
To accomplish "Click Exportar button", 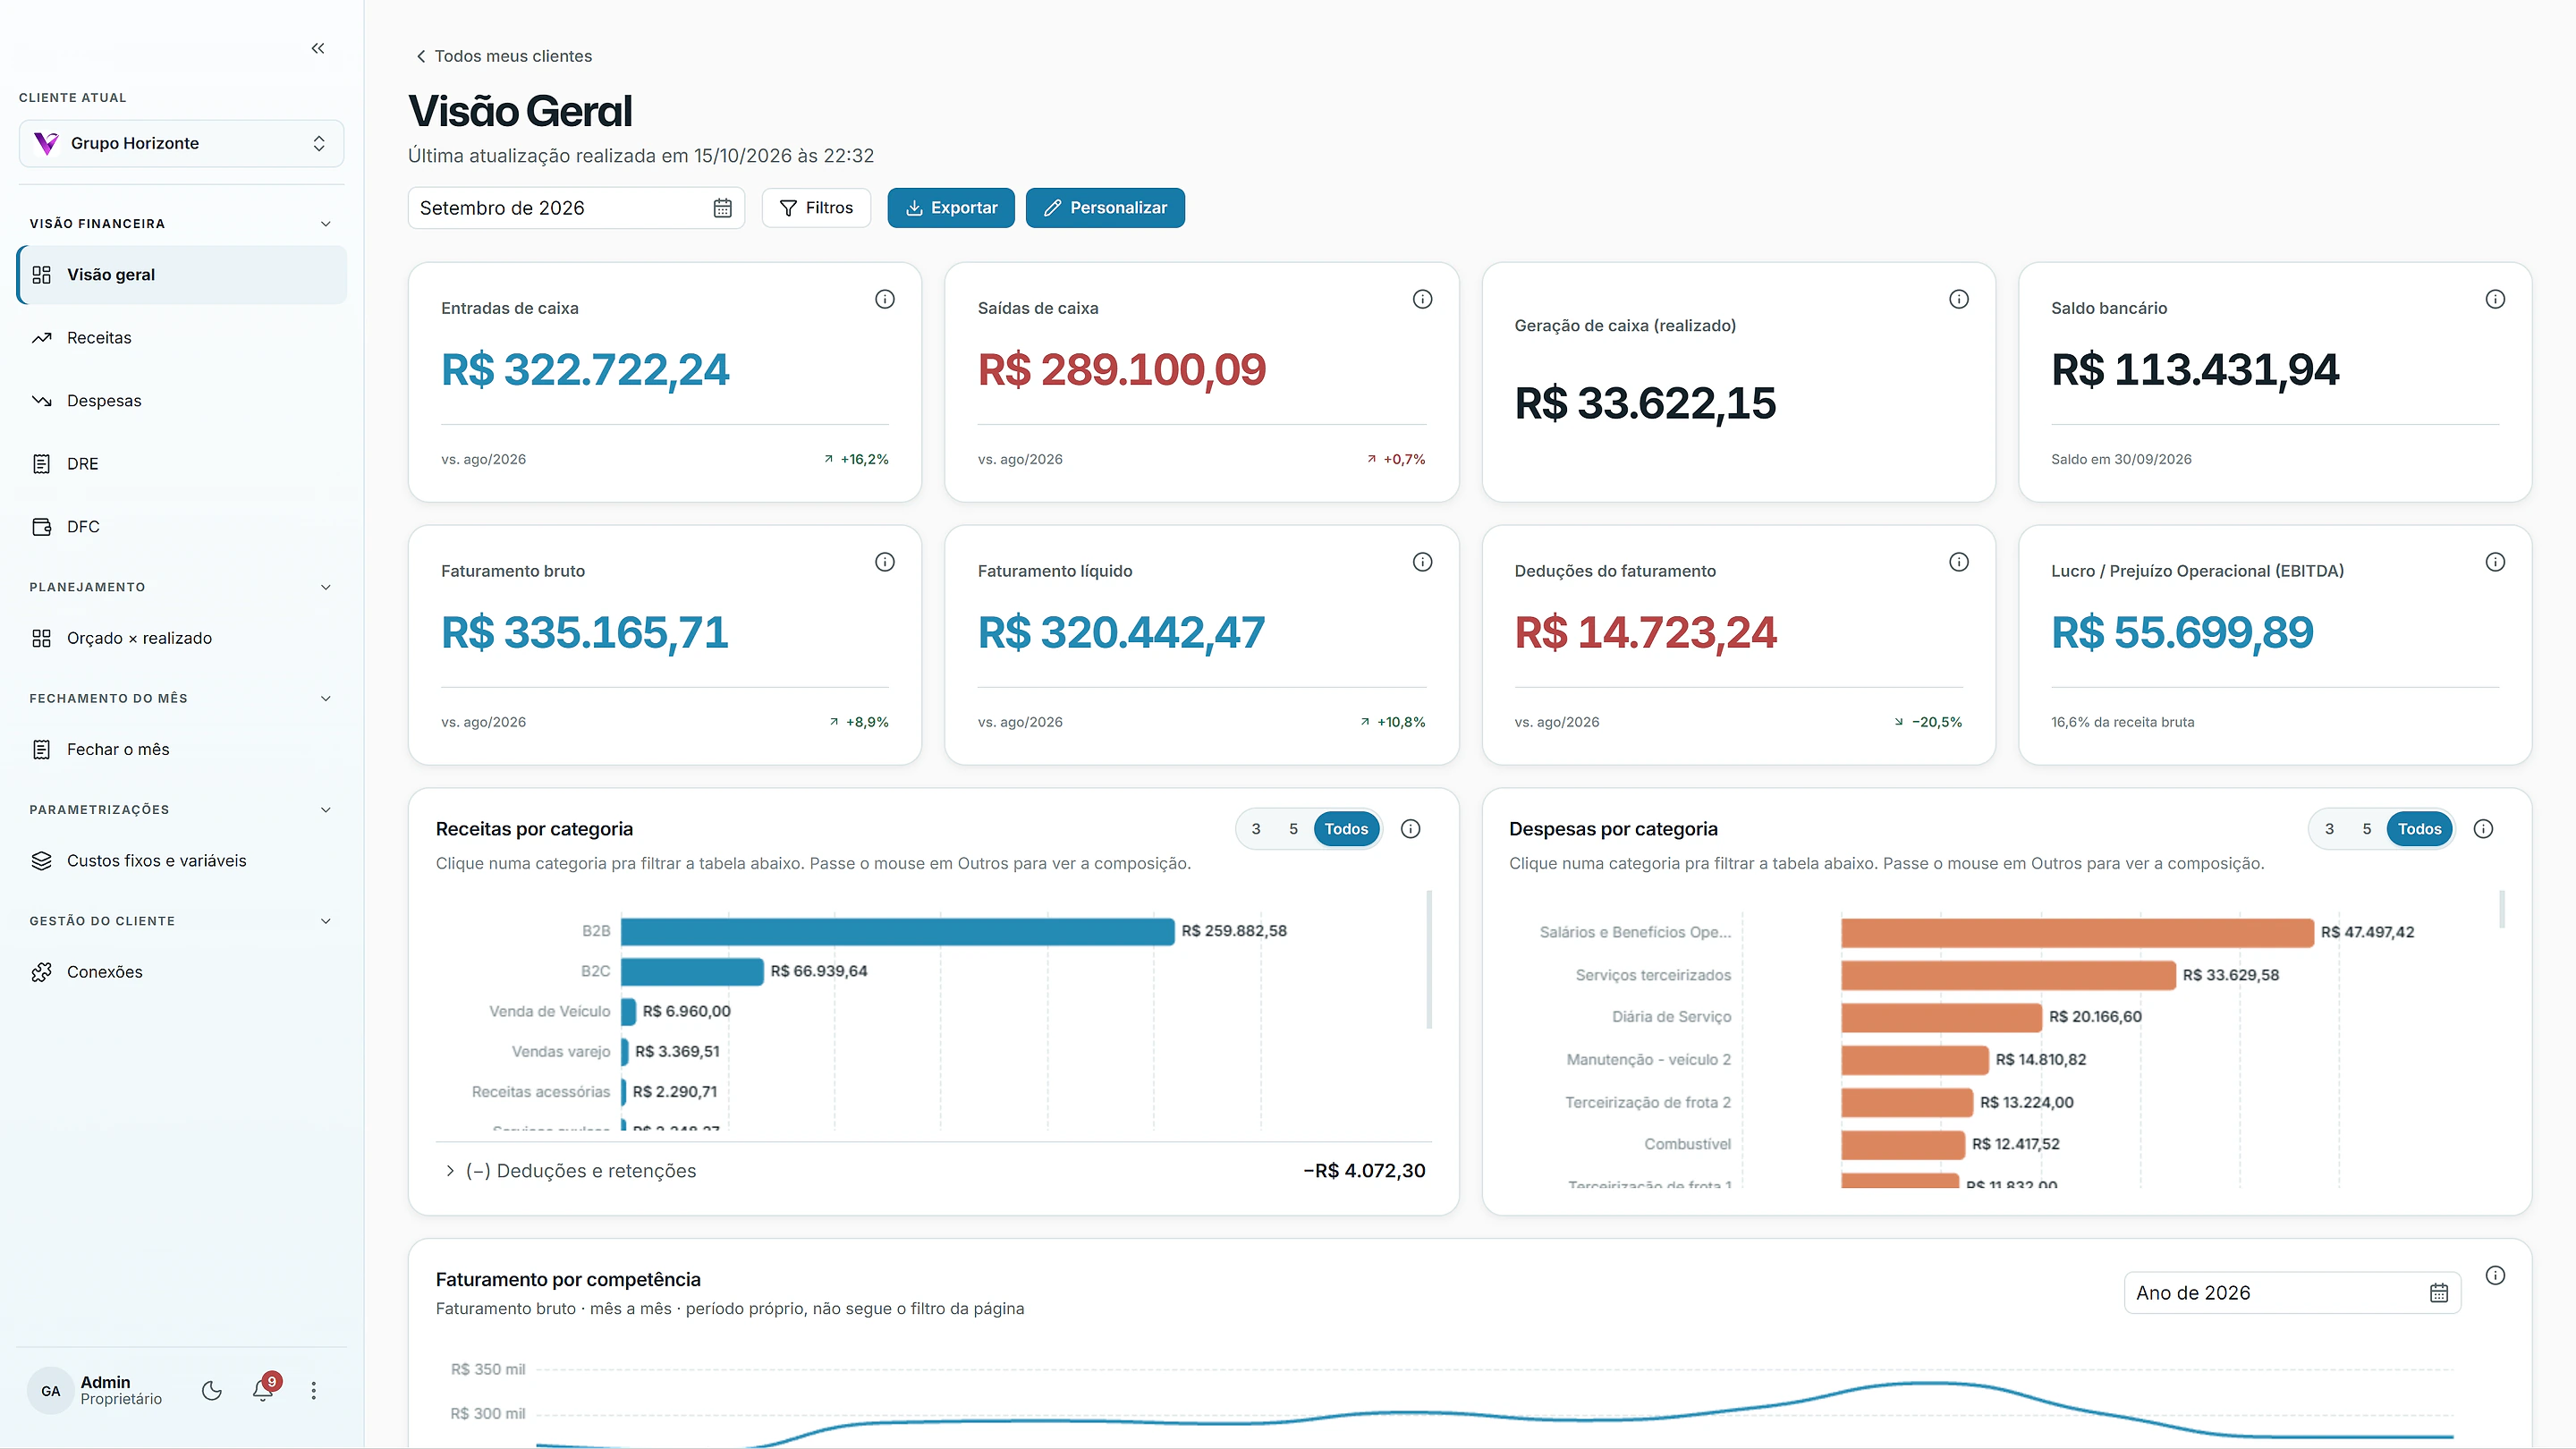I will 951,208.
